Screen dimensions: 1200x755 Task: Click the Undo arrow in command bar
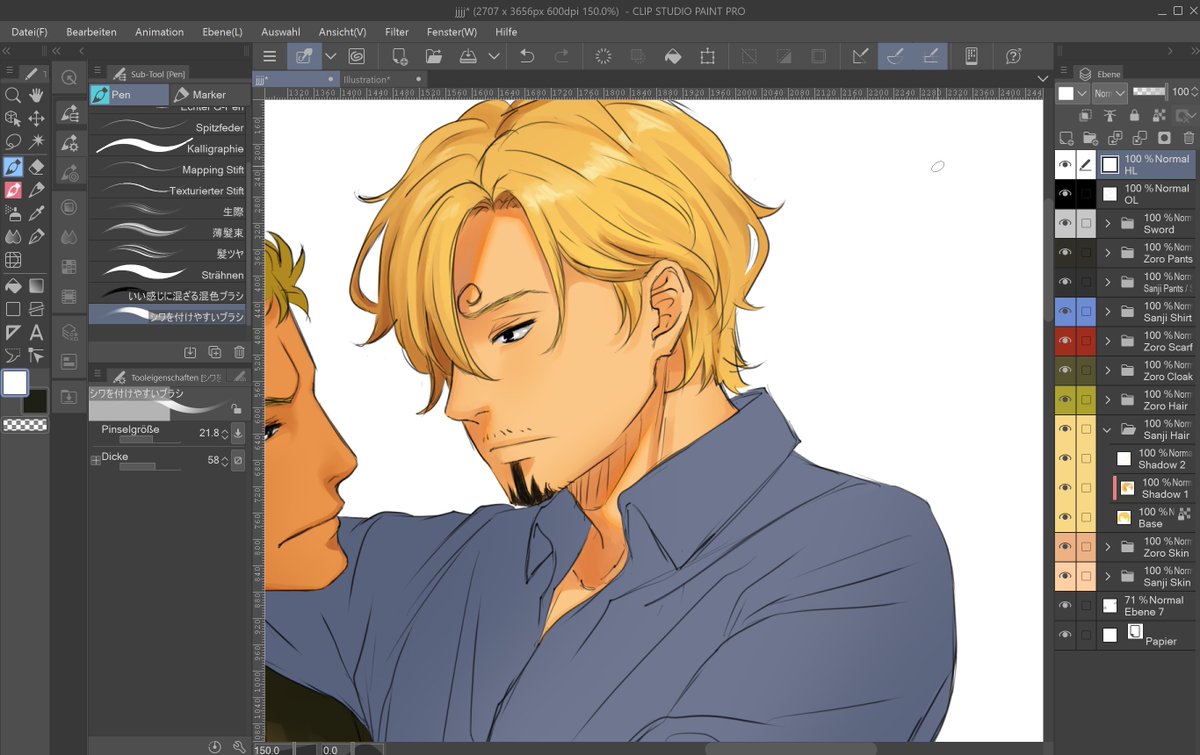pos(528,56)
